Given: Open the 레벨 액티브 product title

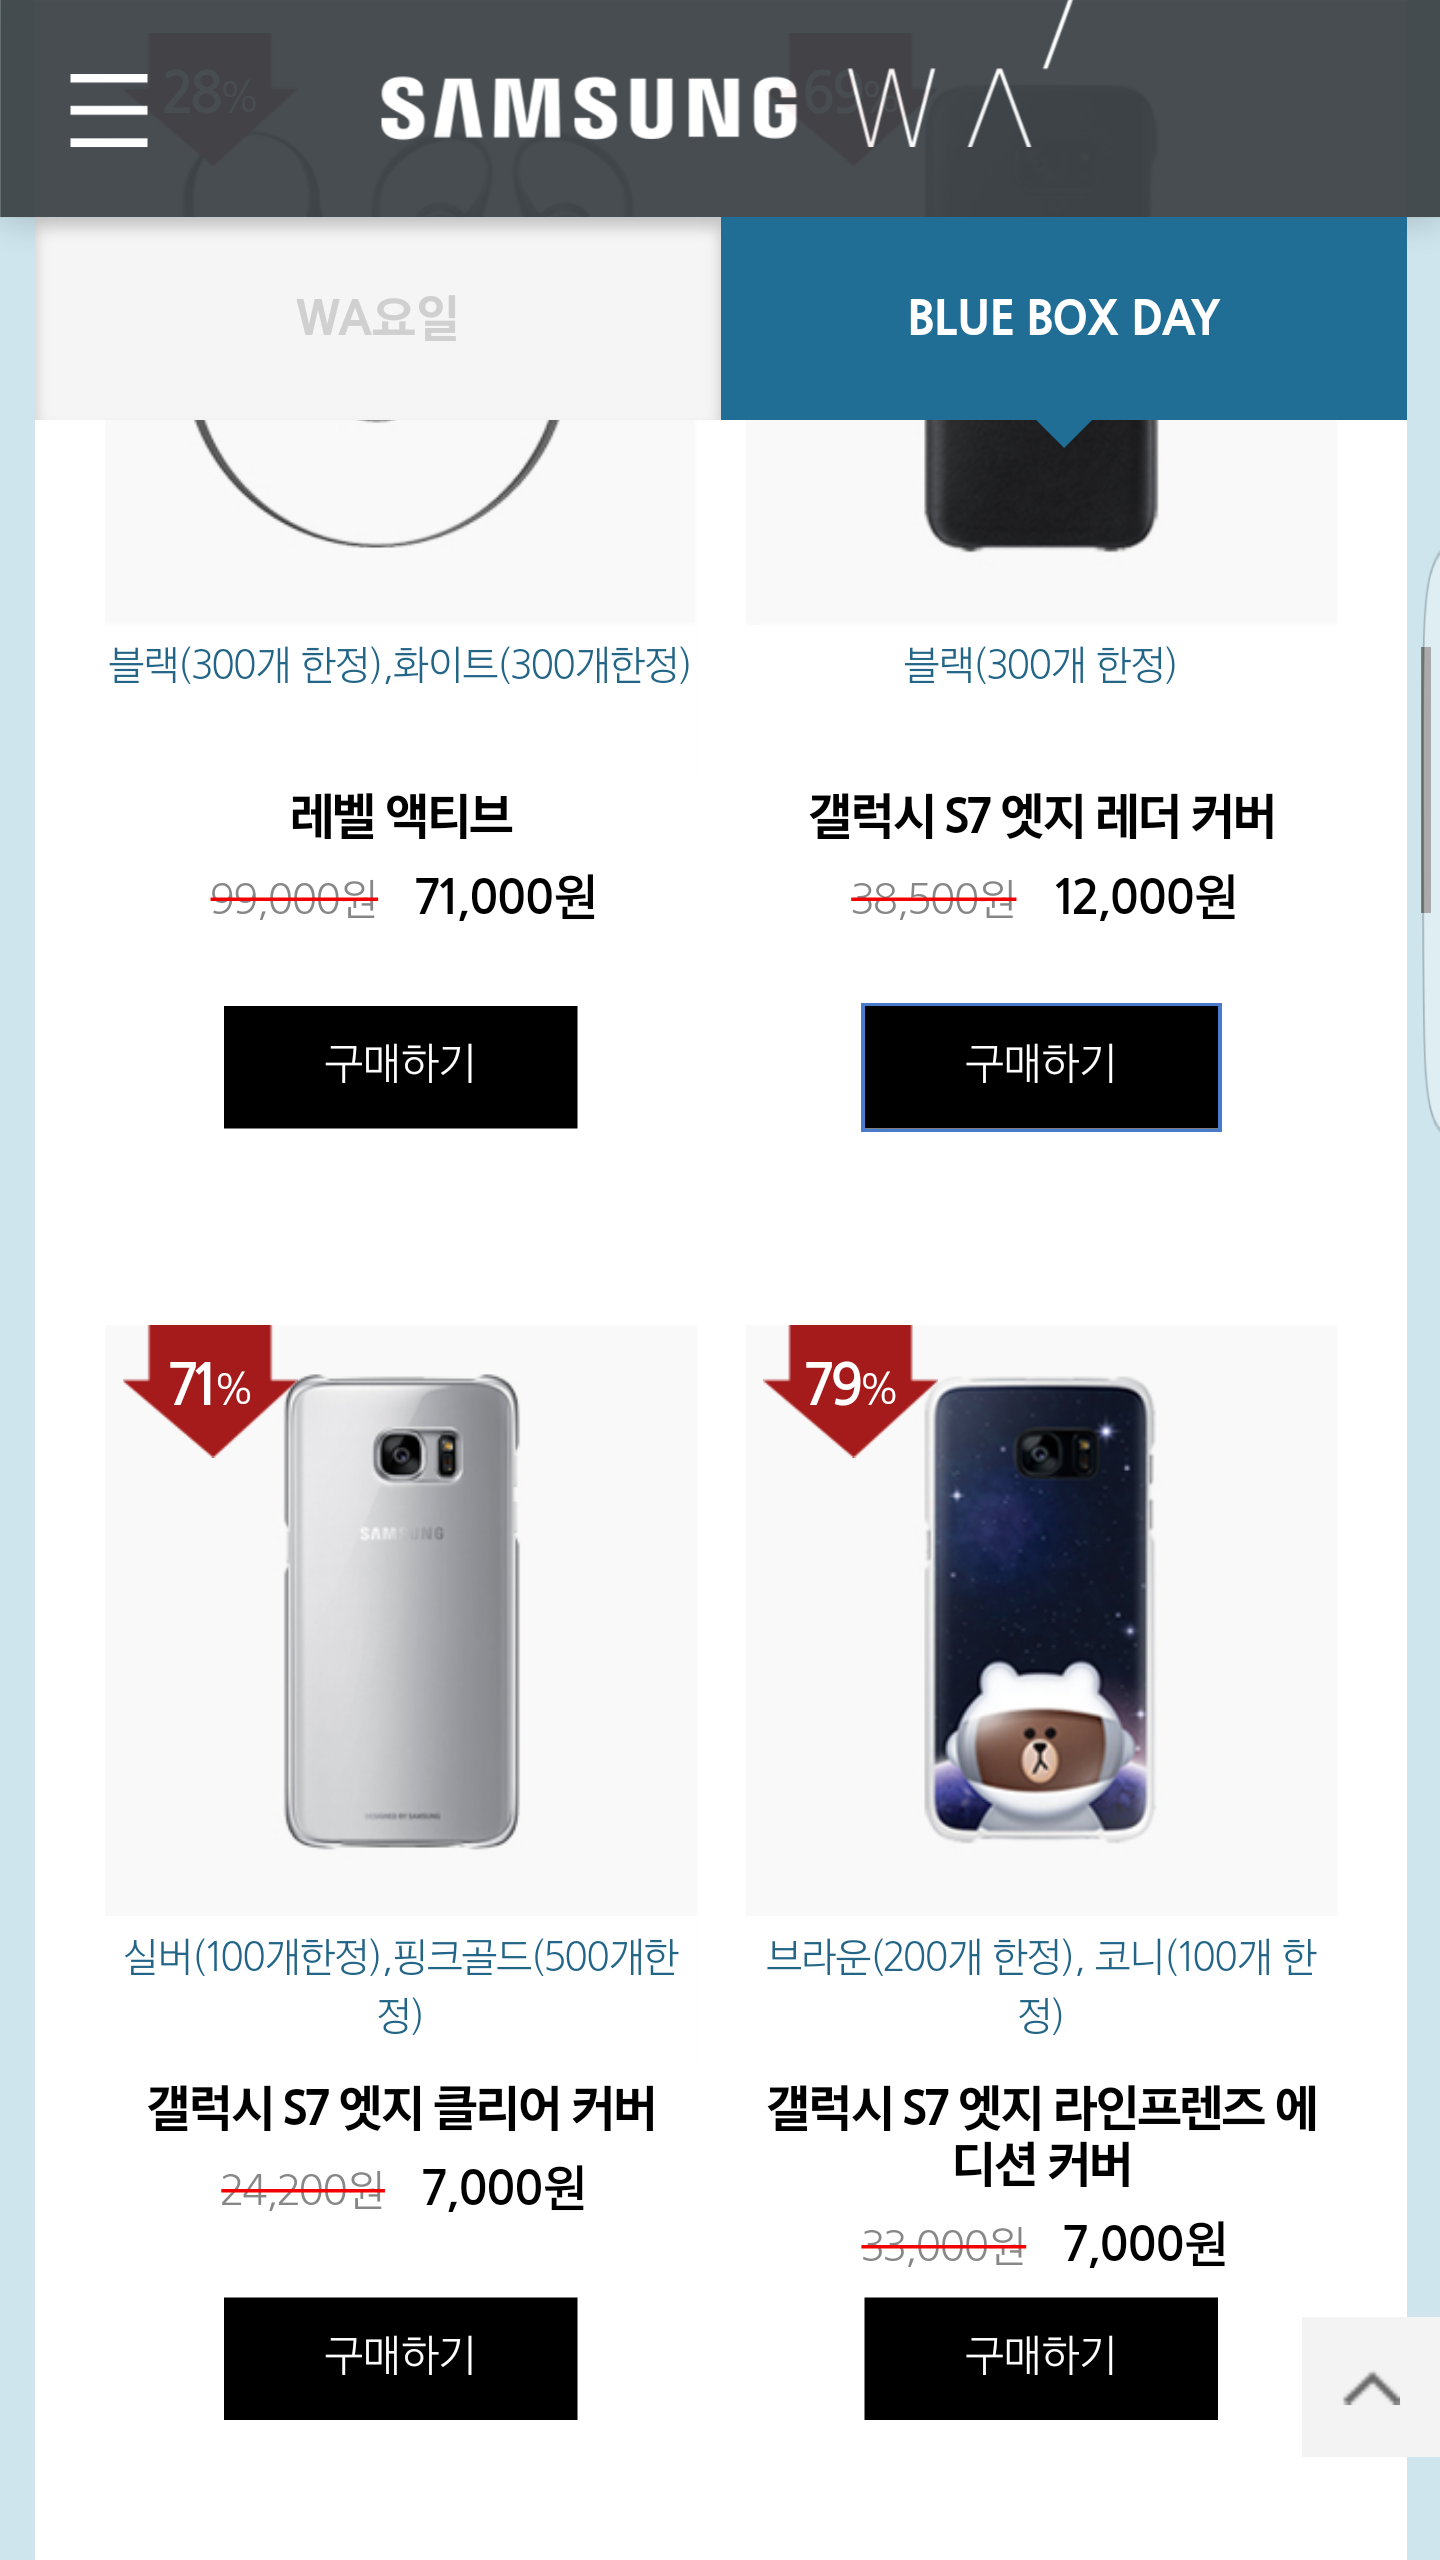Looking at the screenshot, I should [401, 816].
